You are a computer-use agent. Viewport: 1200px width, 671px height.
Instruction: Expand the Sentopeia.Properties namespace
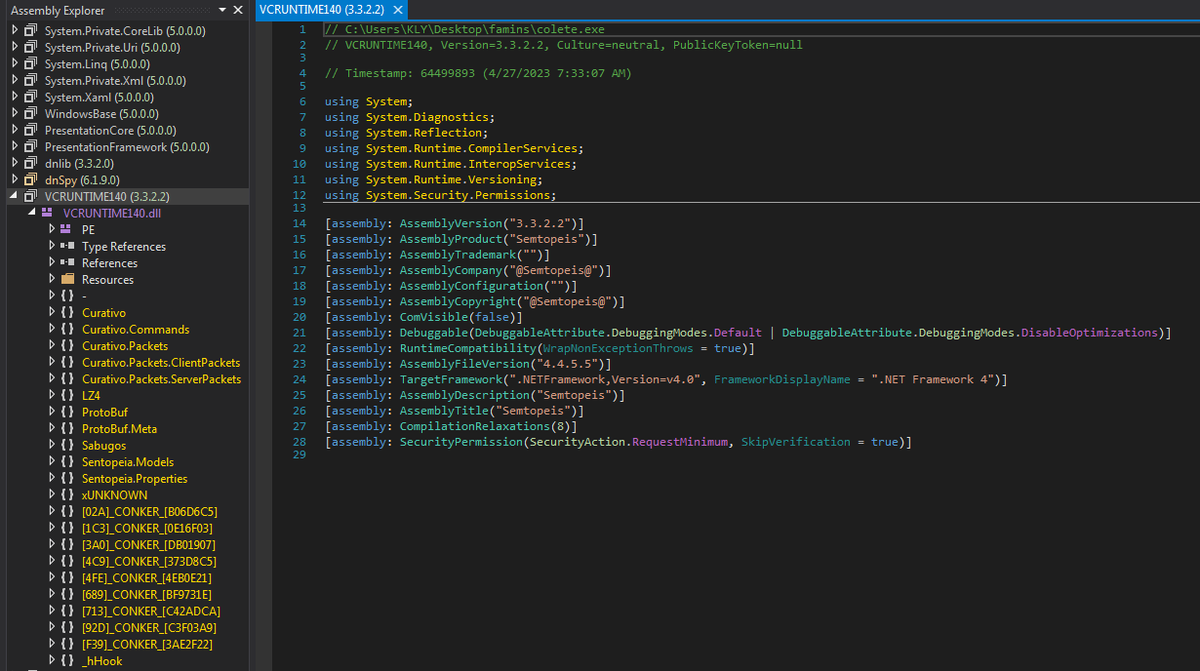51,478
